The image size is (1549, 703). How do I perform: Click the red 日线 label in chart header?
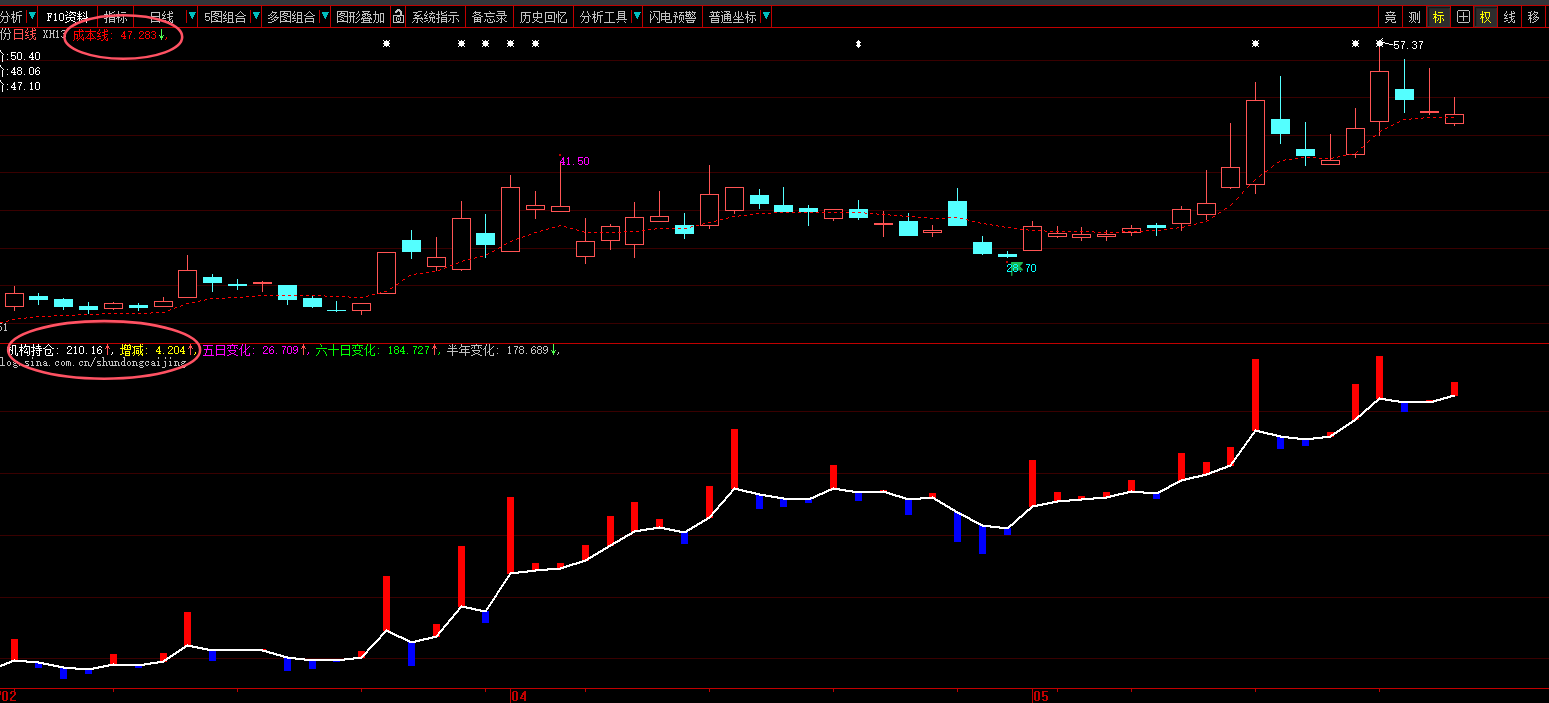pyautogui.click(x=24, y=35)
